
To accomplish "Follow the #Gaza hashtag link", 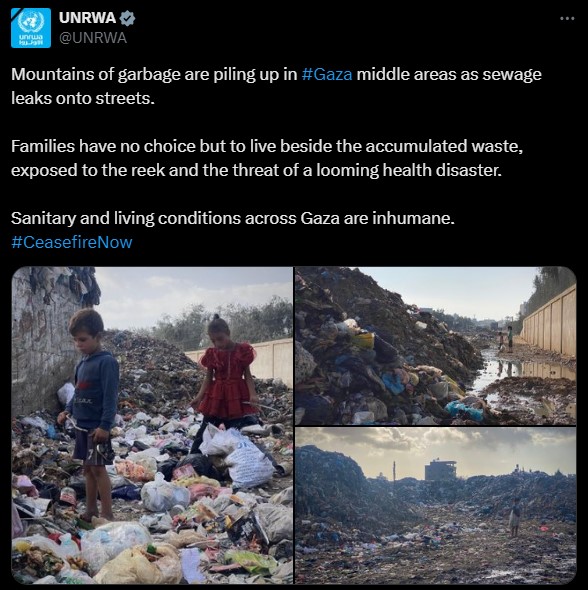I will pyautogui.click(x=327, y=74).
